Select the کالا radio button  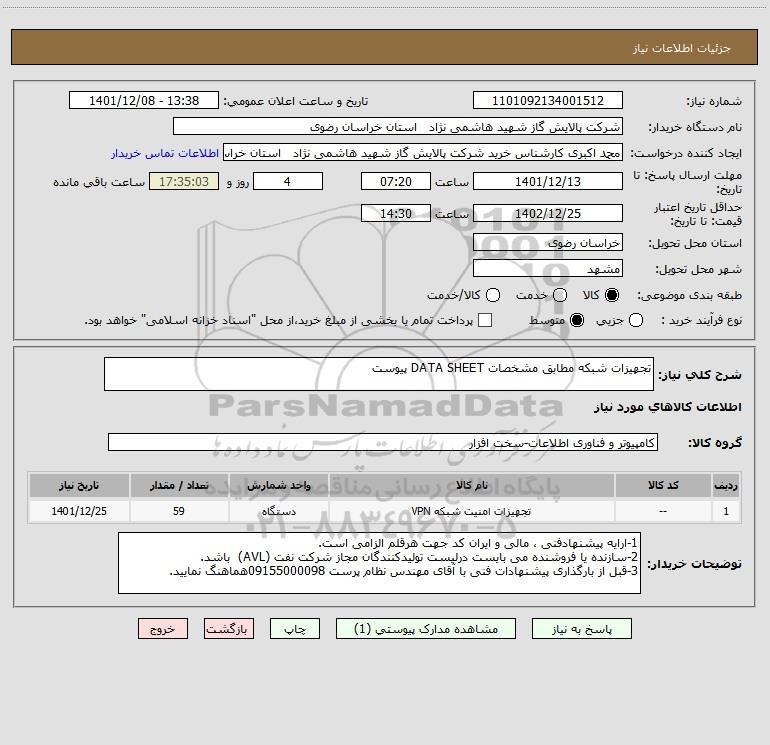612,295
